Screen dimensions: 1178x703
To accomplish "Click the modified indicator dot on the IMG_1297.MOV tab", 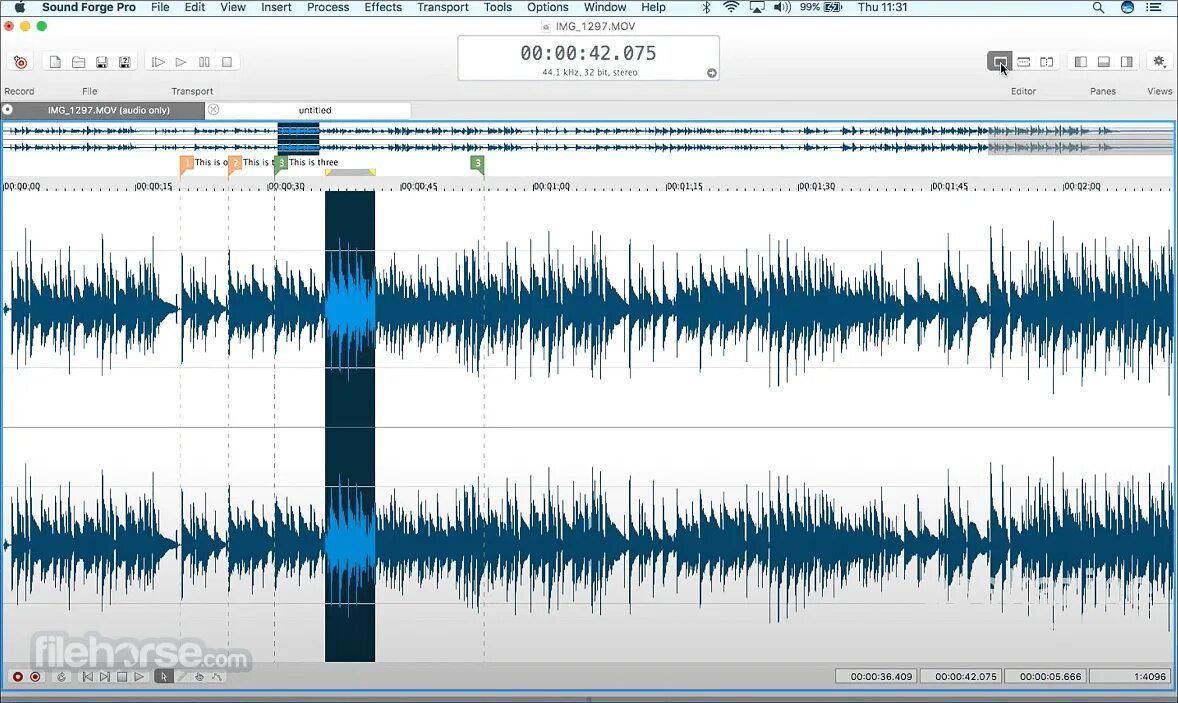I will 8,110.
